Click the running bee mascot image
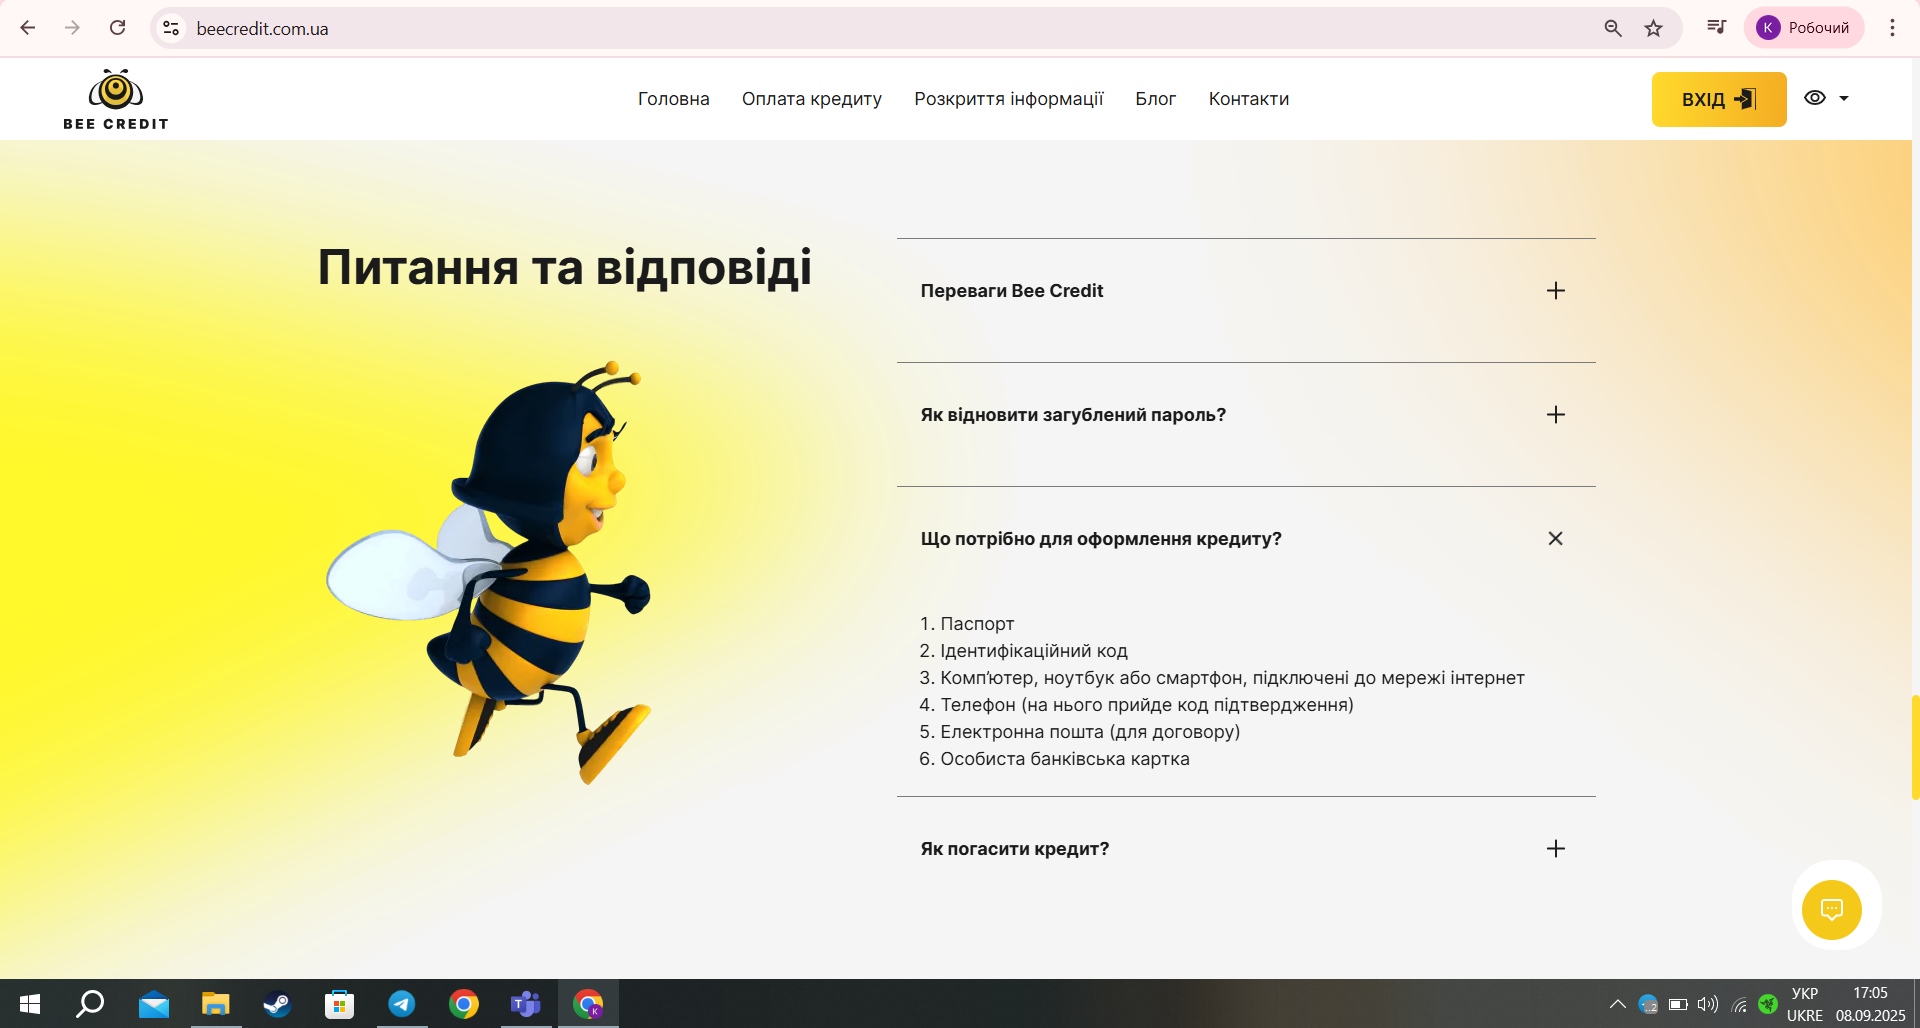 (490, 573)
